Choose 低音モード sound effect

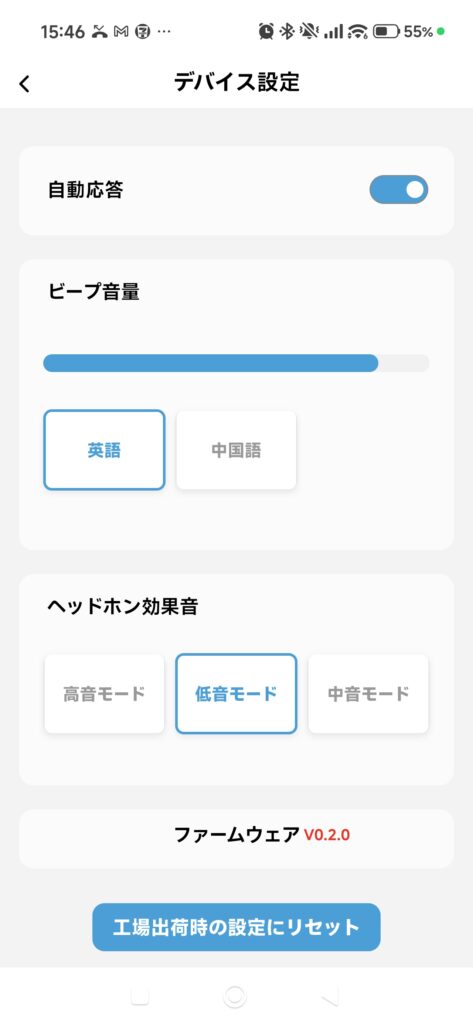(x=236, y=694)
